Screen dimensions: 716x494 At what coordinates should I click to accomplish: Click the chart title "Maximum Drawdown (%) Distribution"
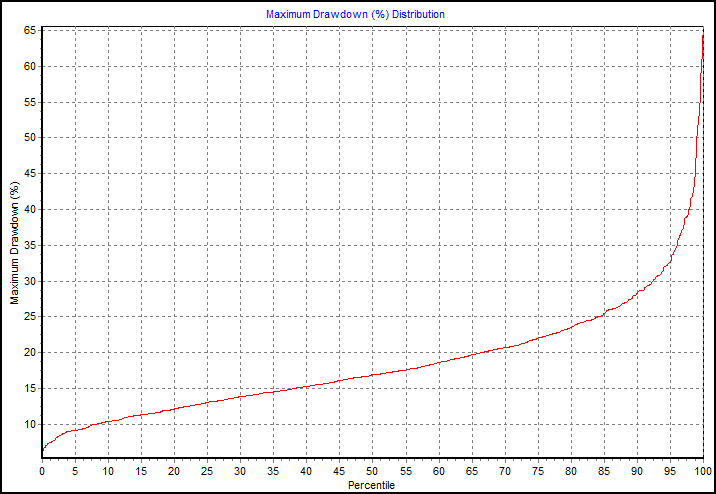coord(355,14)
